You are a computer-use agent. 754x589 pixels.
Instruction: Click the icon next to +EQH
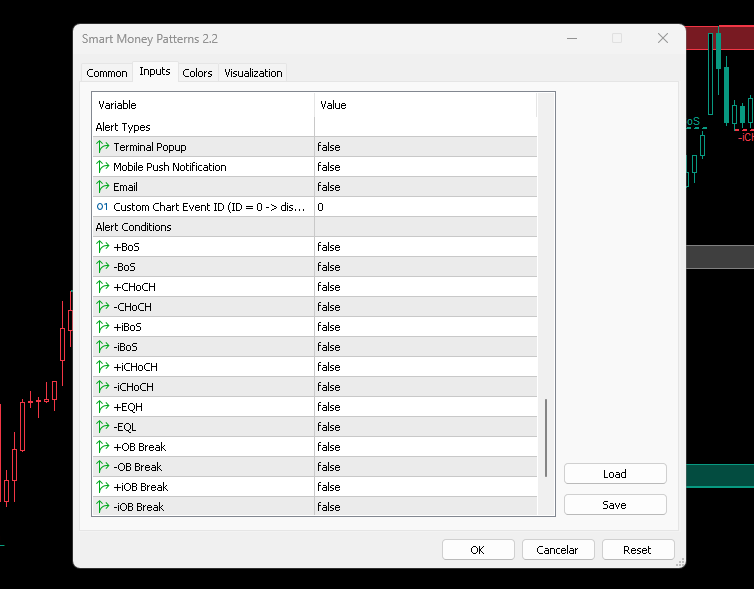(102, 407)
